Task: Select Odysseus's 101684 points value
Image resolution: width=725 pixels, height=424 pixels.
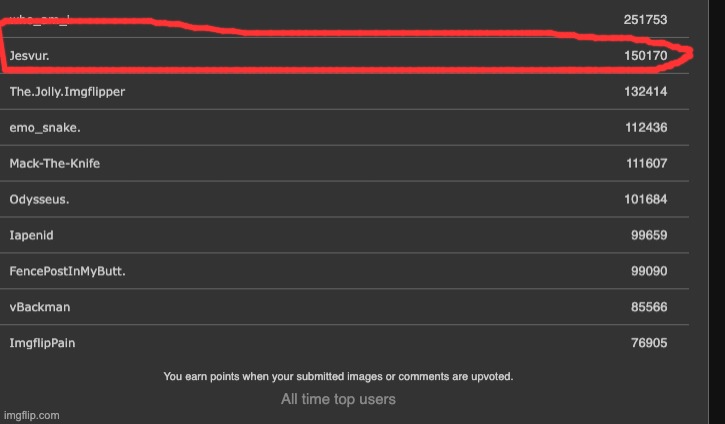Action: point(644,199)
